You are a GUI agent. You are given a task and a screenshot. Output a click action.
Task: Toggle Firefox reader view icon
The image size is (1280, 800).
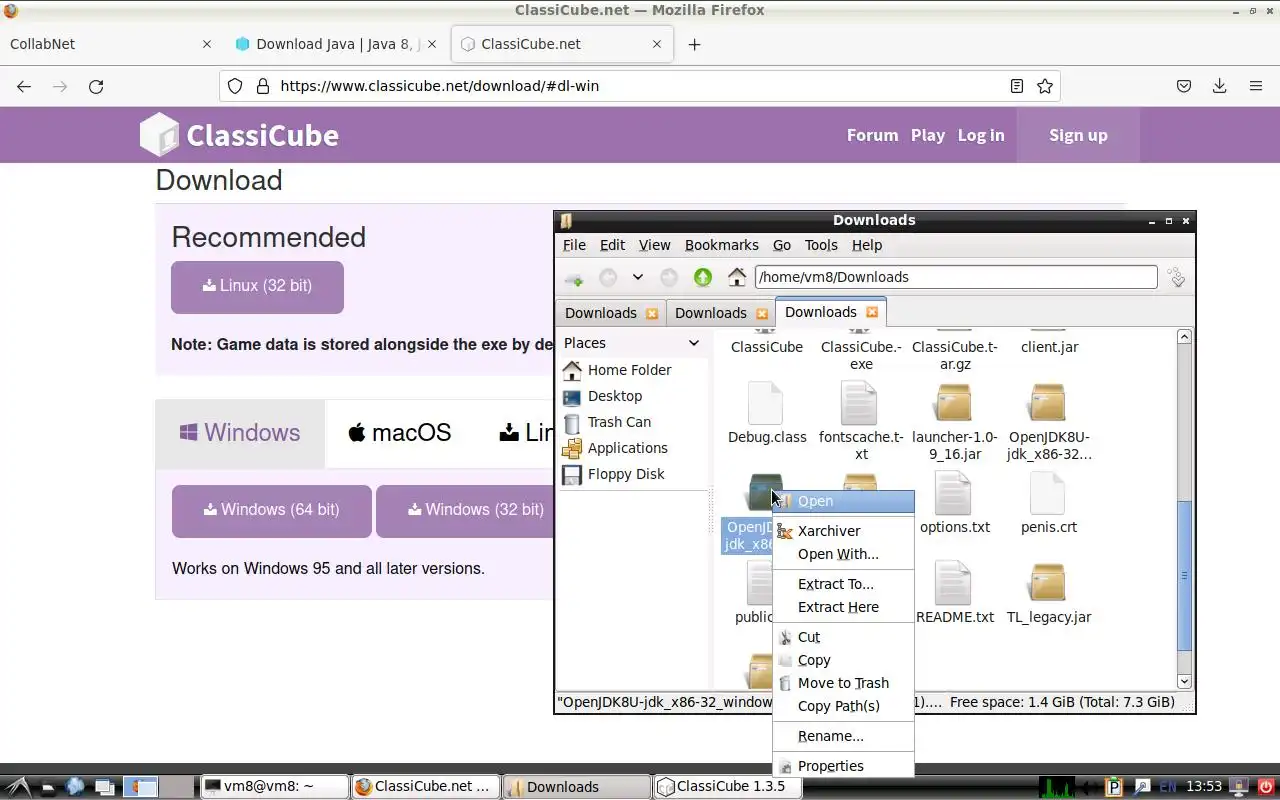1017,86
